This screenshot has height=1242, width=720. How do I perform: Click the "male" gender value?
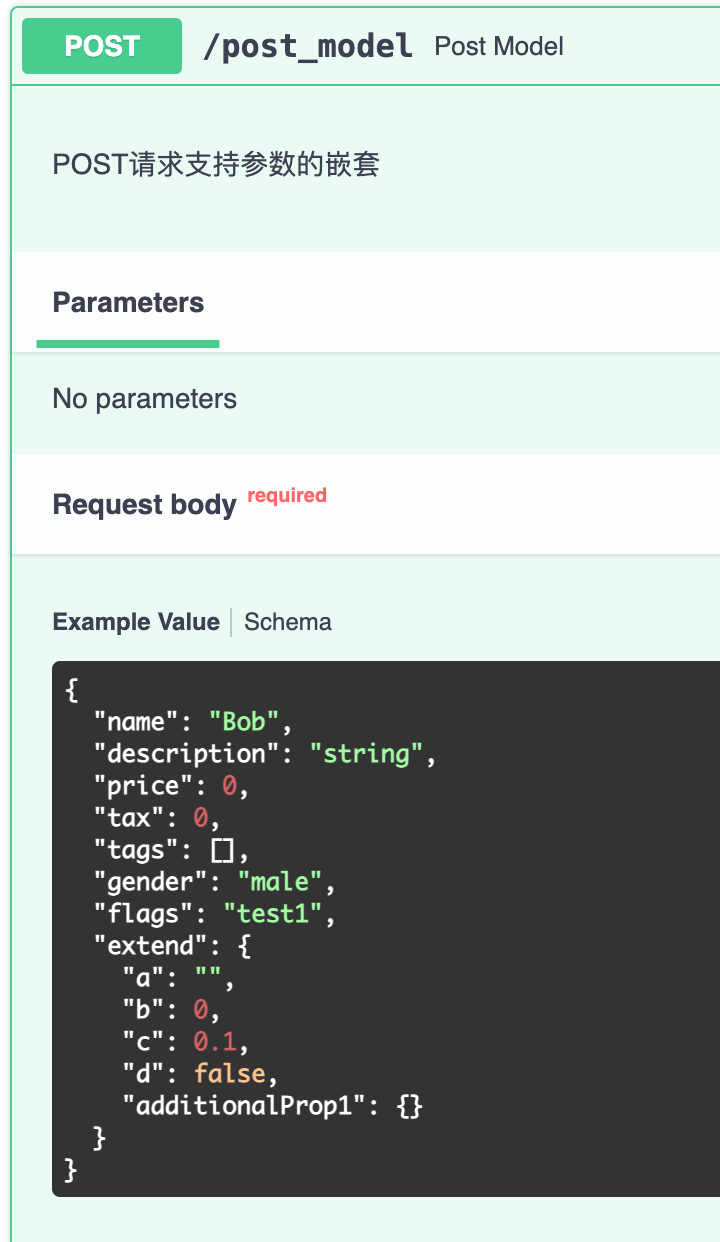281,882
